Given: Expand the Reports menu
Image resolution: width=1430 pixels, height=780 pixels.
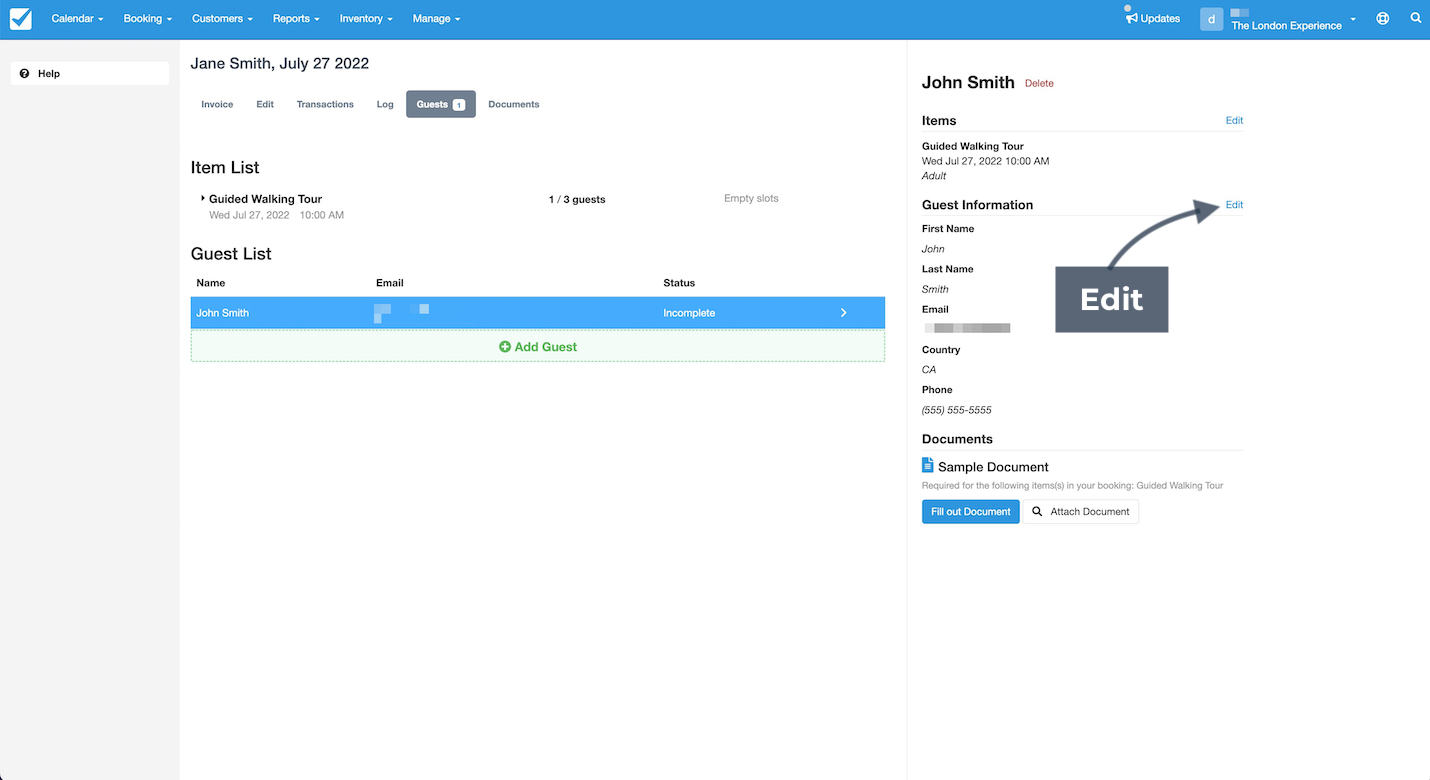Looking at the screenshot, I should point(296,19).
